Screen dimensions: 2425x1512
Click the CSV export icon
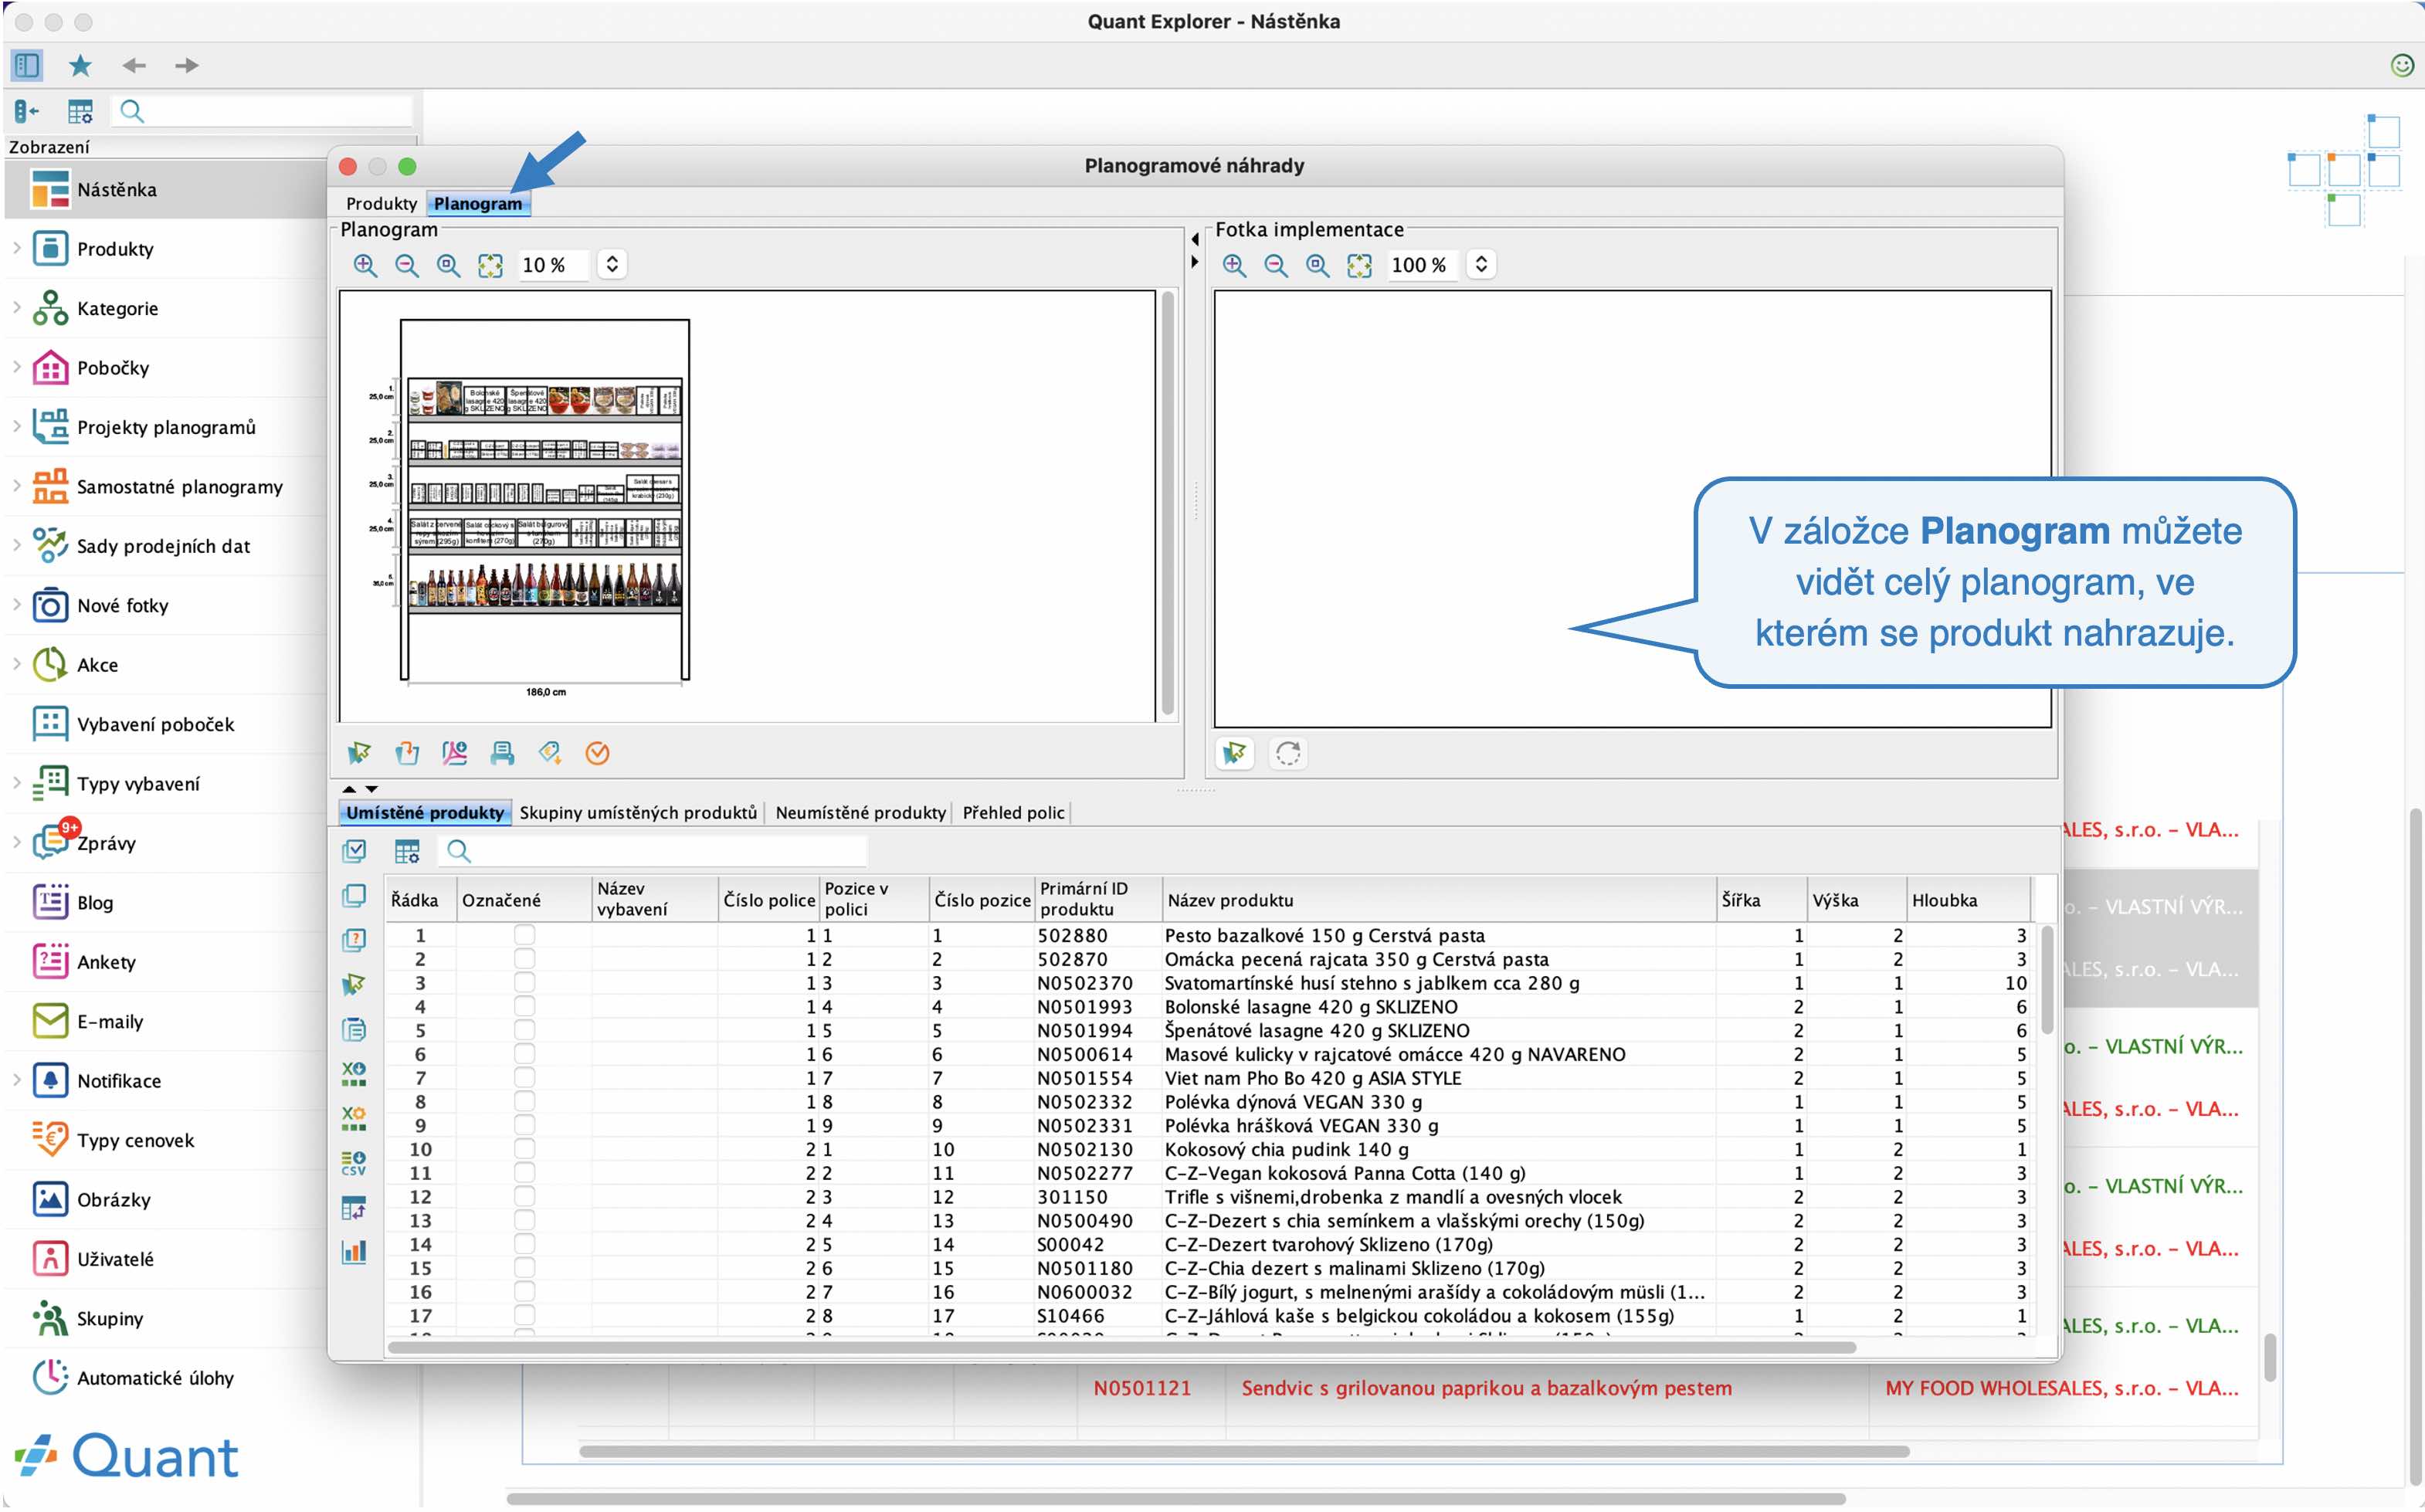coord(354,1162)
